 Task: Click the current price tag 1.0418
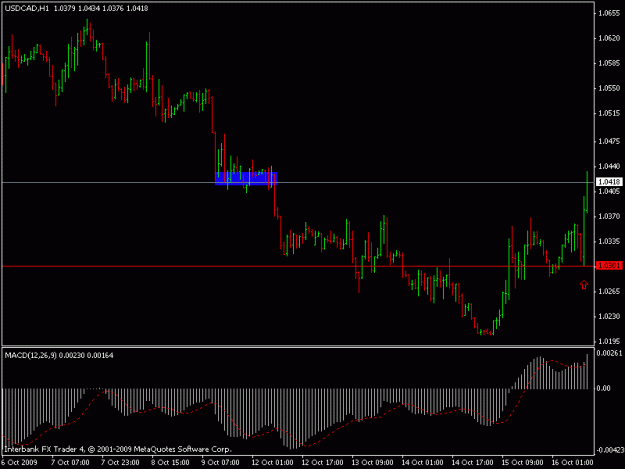click(x=609, y=182)
